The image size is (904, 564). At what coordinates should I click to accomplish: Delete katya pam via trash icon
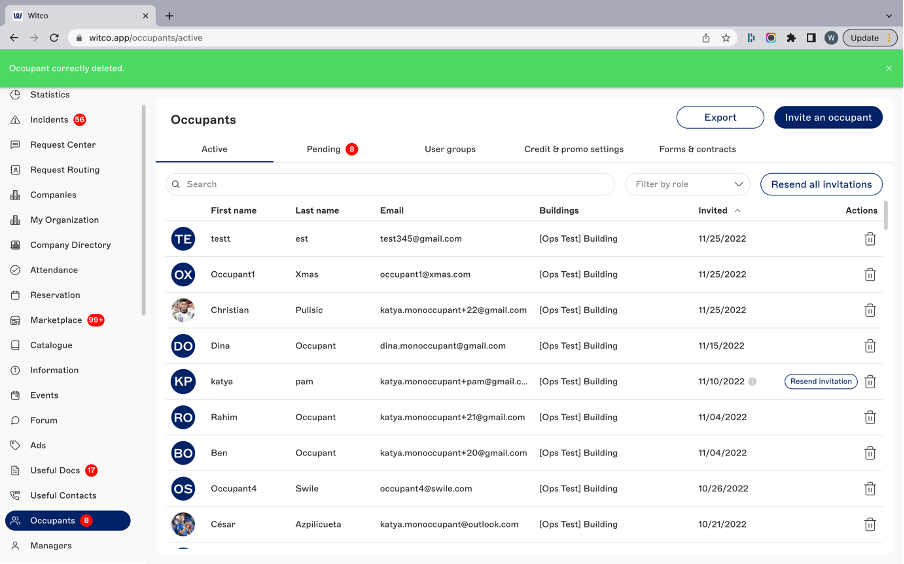(869, 382)
